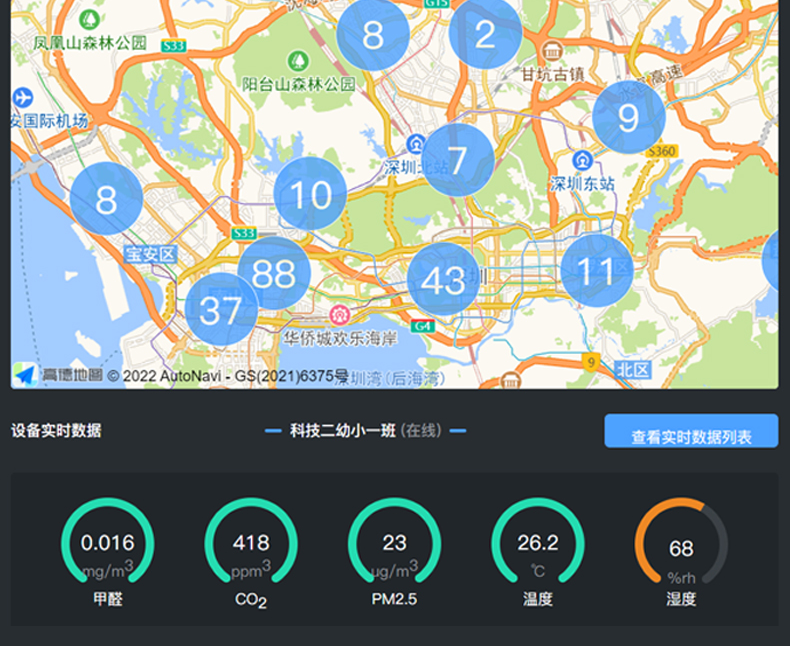Click the orange 湿度 gauge showing 68
This screenshot has height=646, width=790.
pyautogui.click(x=681, y=545)
